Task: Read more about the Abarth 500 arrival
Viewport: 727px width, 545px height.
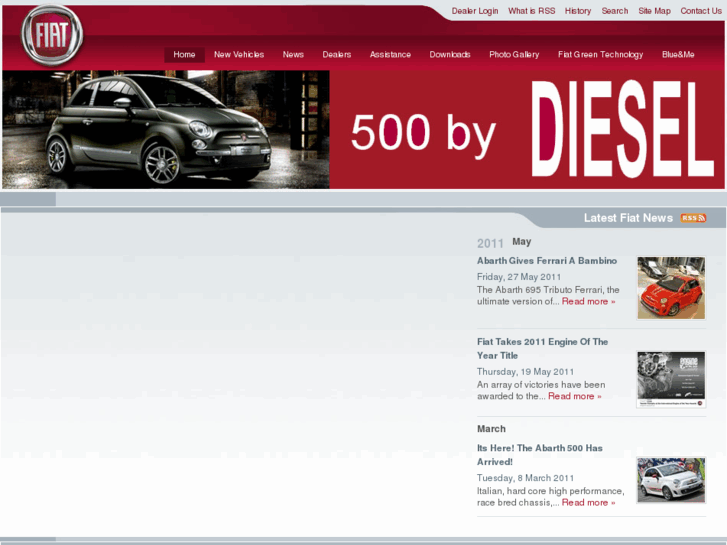Action: 588,502
